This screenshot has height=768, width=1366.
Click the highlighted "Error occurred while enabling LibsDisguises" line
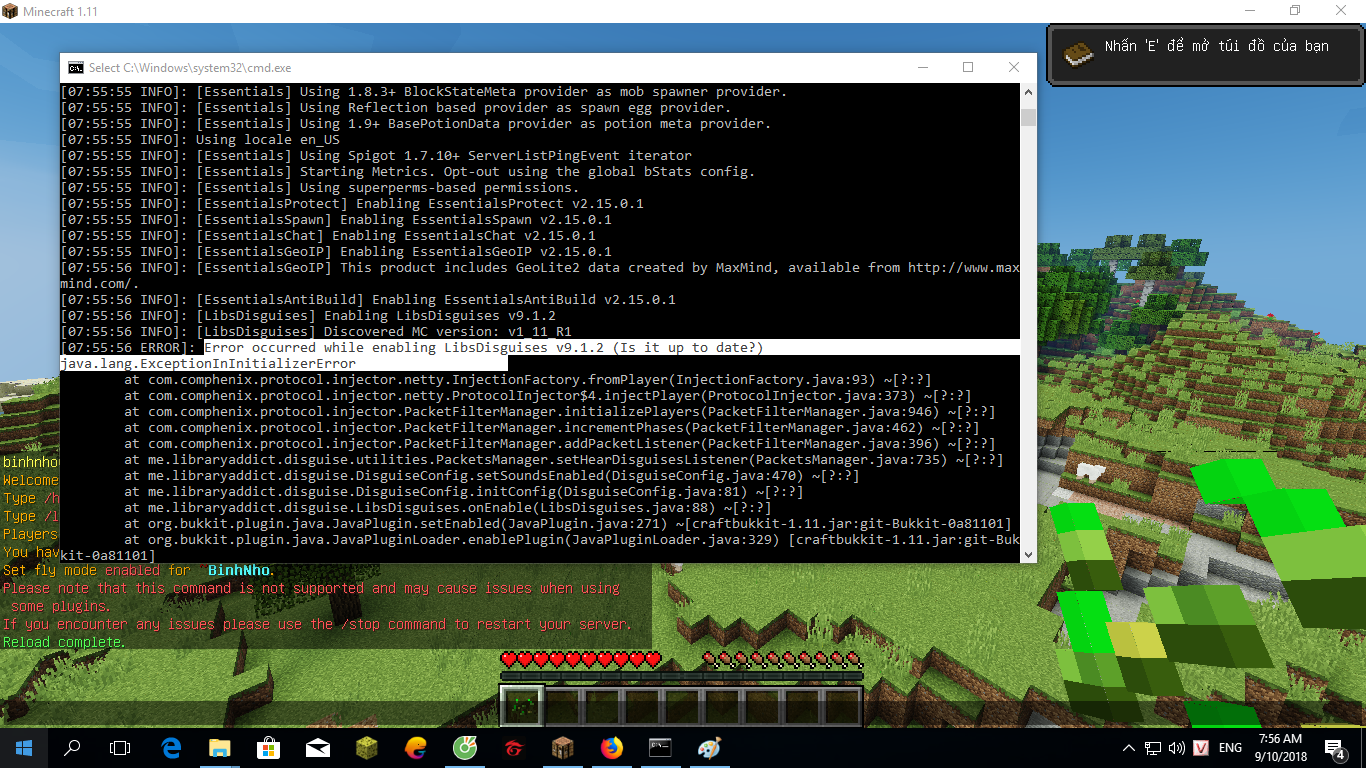click(484, 348)
